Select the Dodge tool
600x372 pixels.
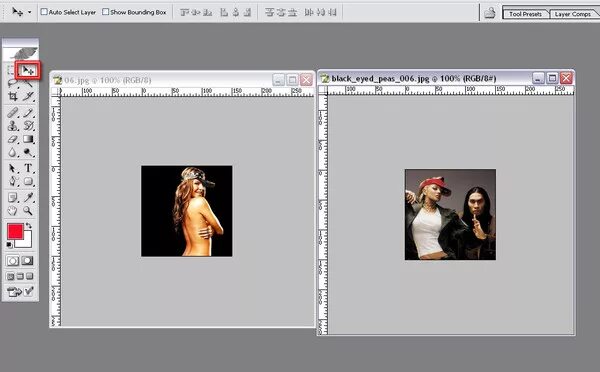tap(28, 152)
